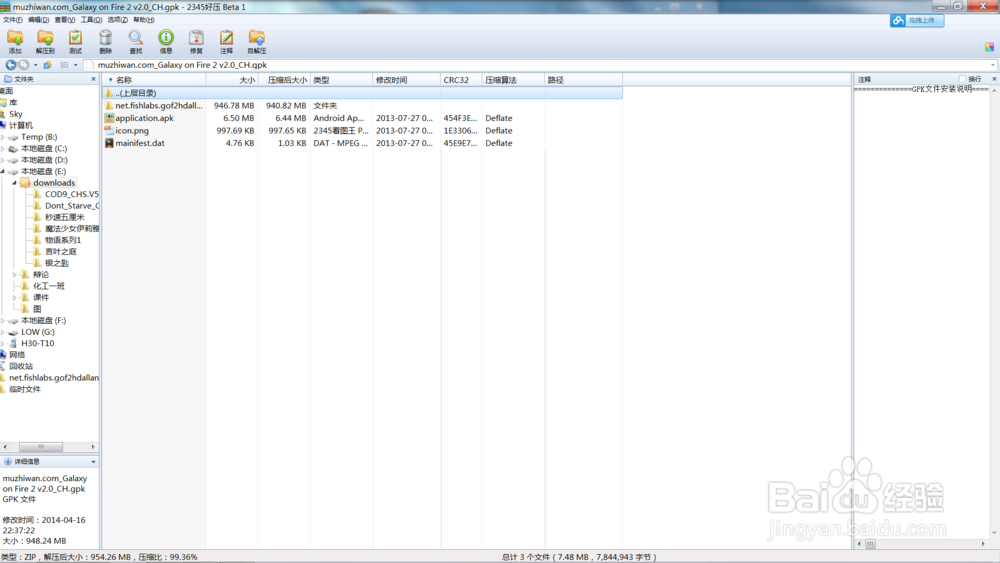This screenshot has width=1000, height=563.
Task: Open the navigation history dropdown arrow
Action: (35, 65)
